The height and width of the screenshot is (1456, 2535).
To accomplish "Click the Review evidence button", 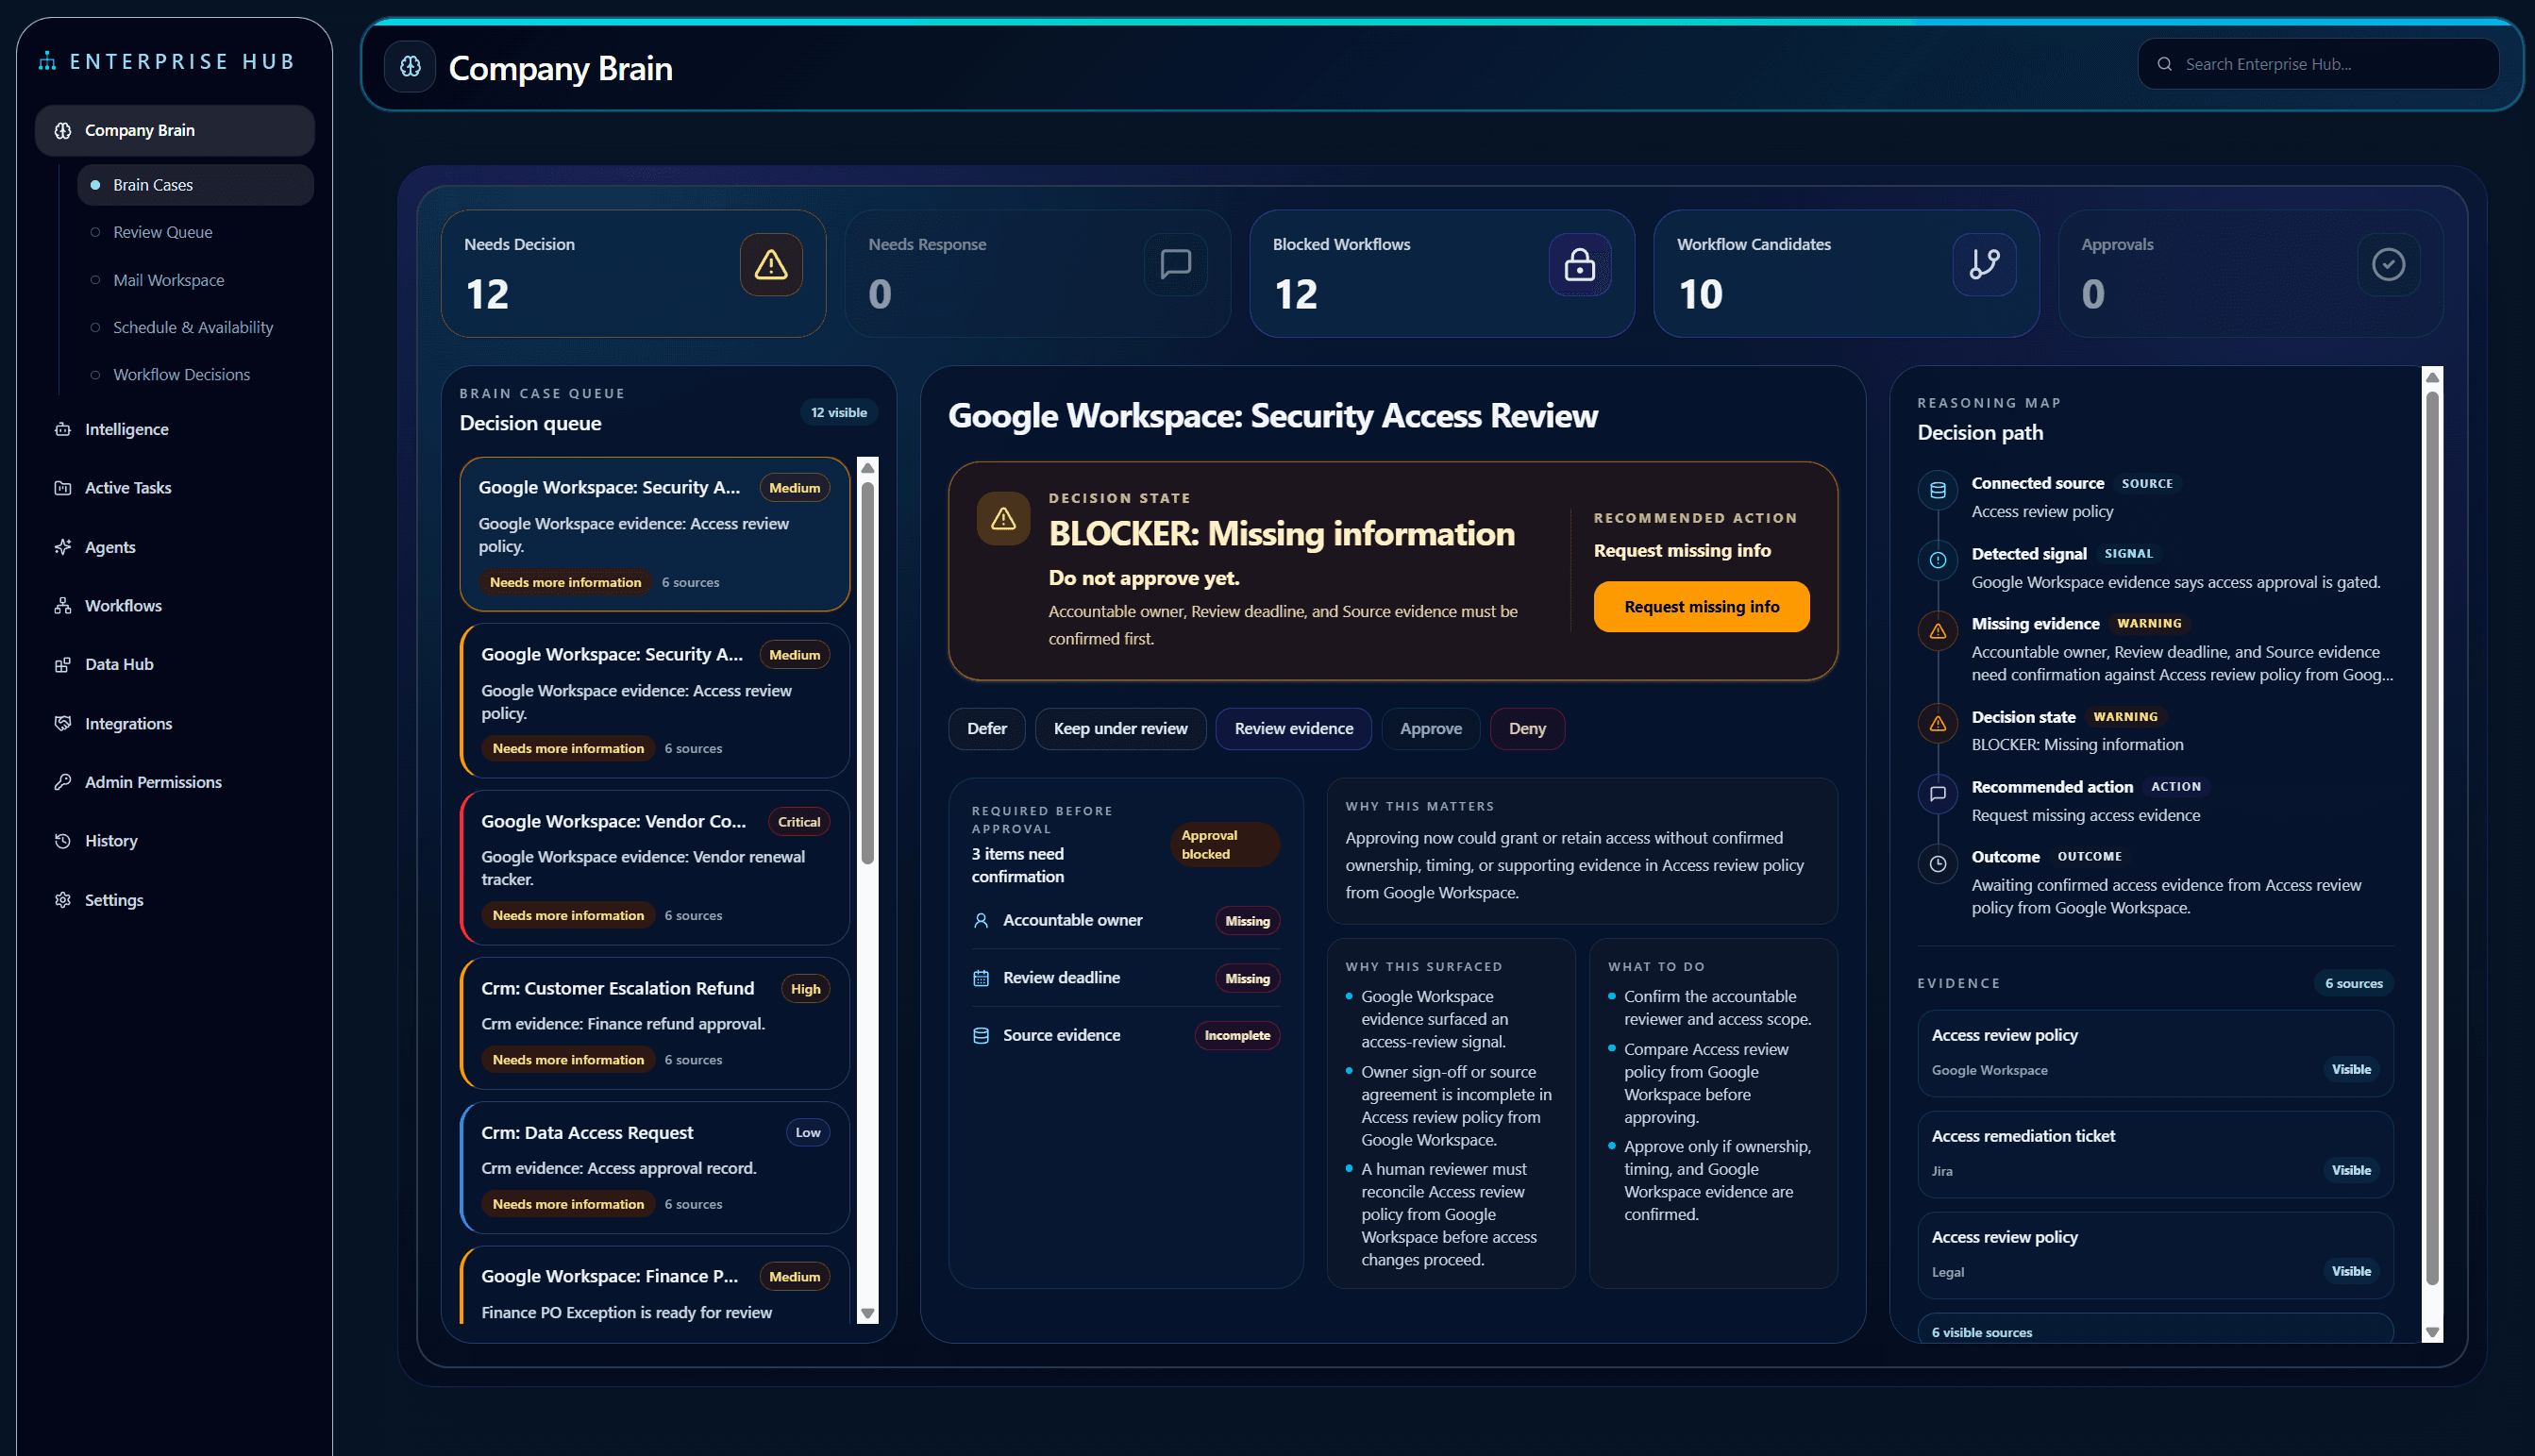I will tap(1293, 729).
